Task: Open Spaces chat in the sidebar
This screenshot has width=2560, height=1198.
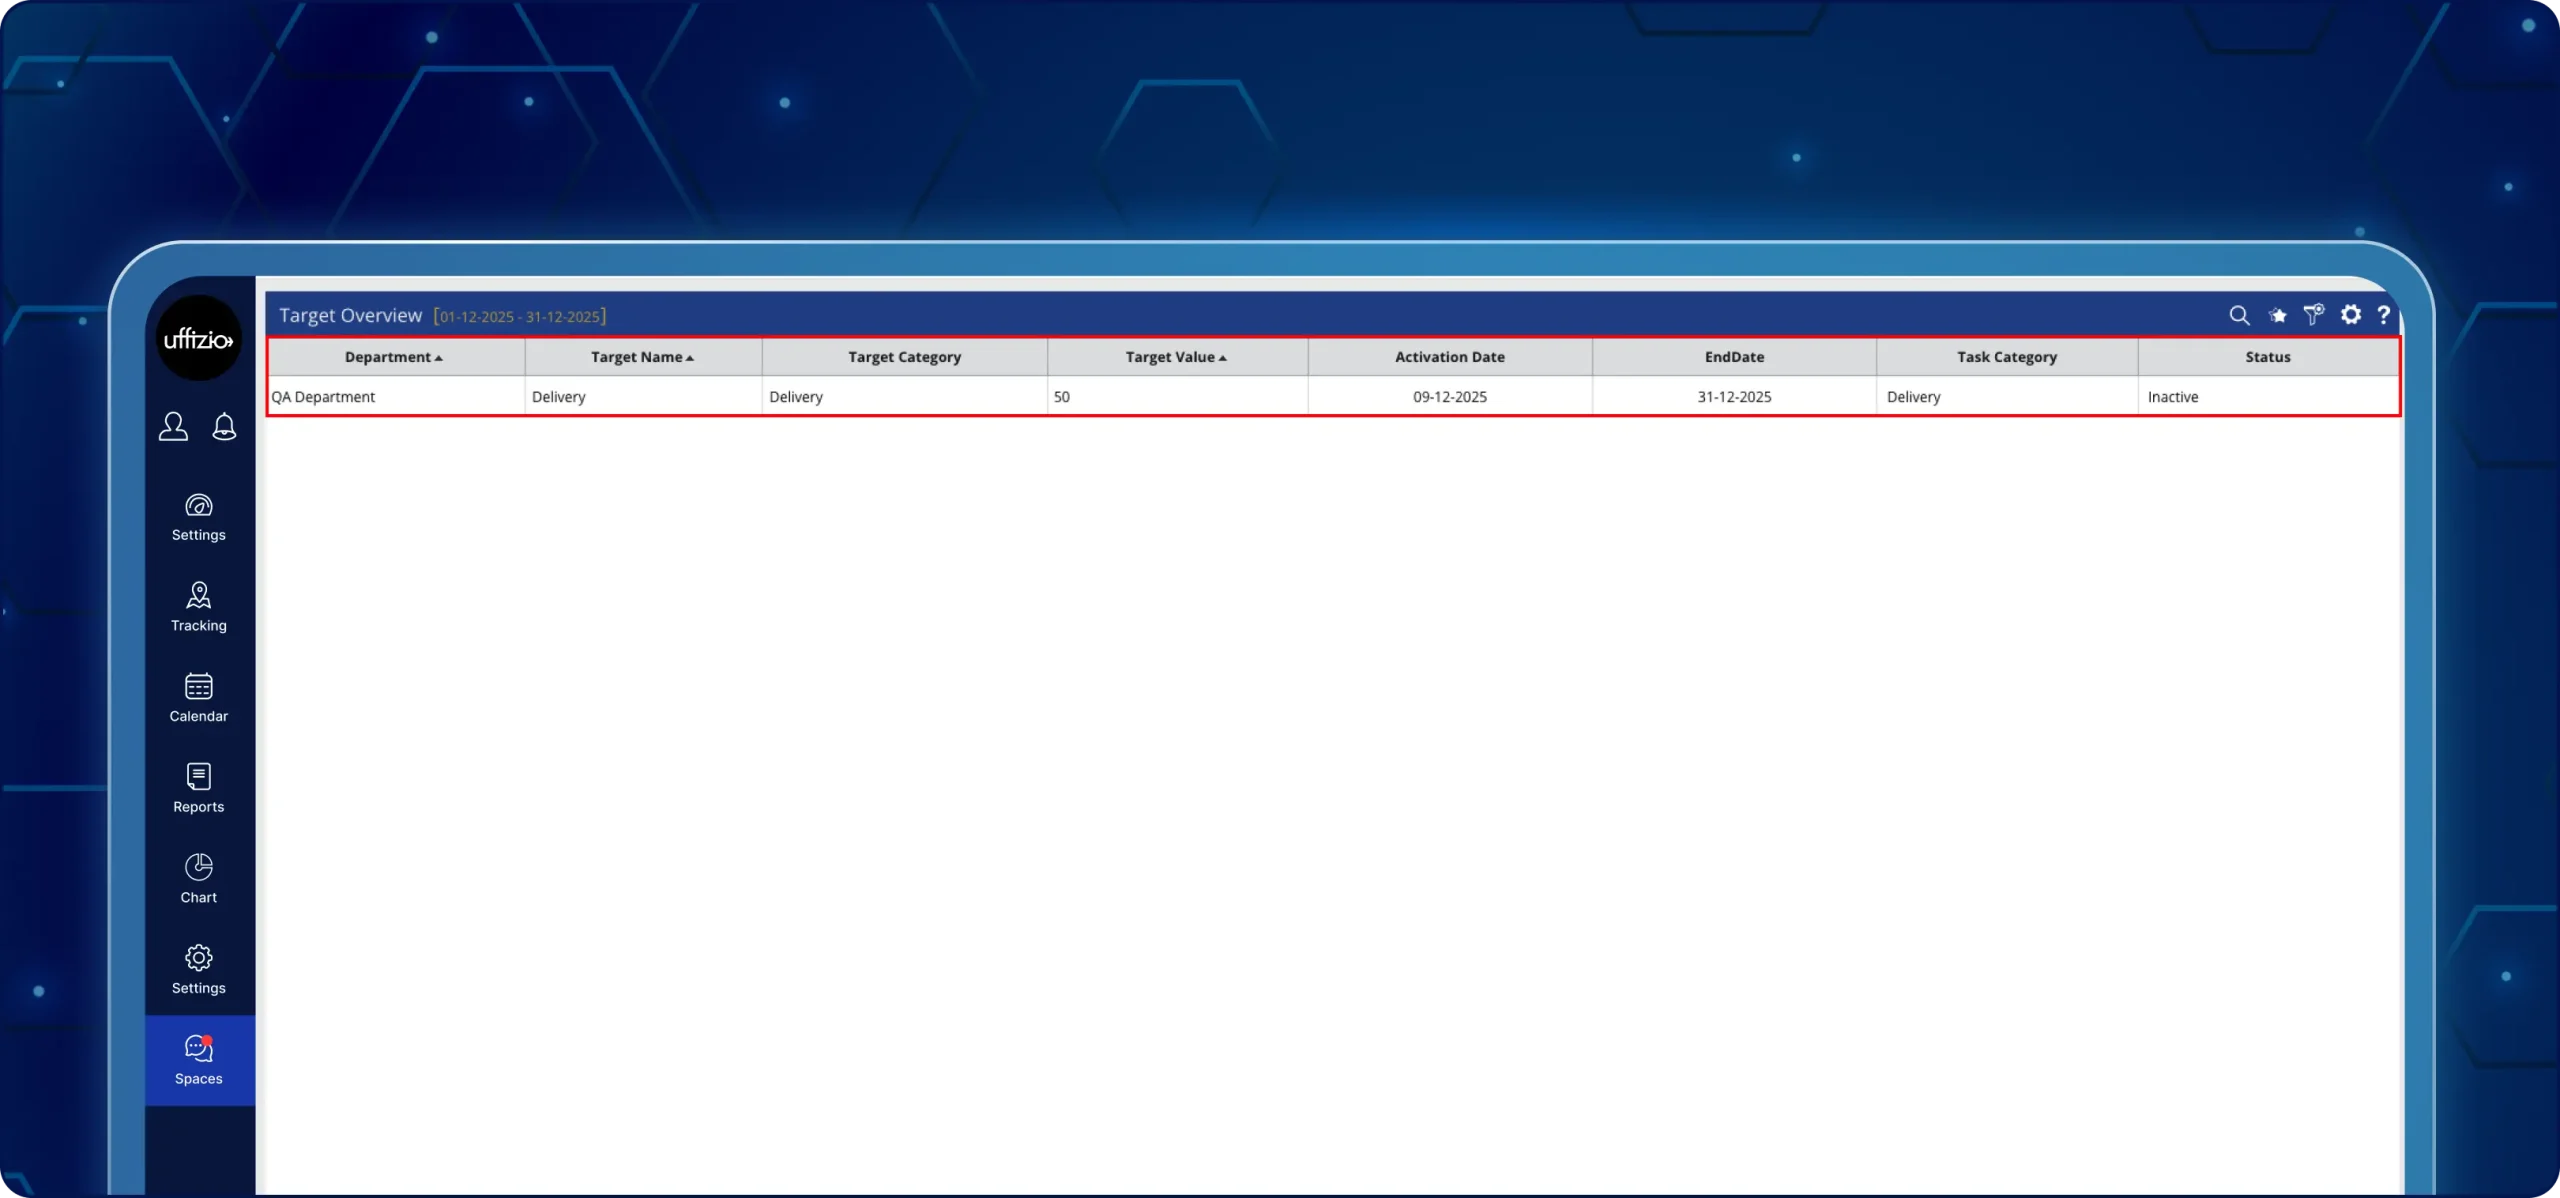Action: (198, 1060)
